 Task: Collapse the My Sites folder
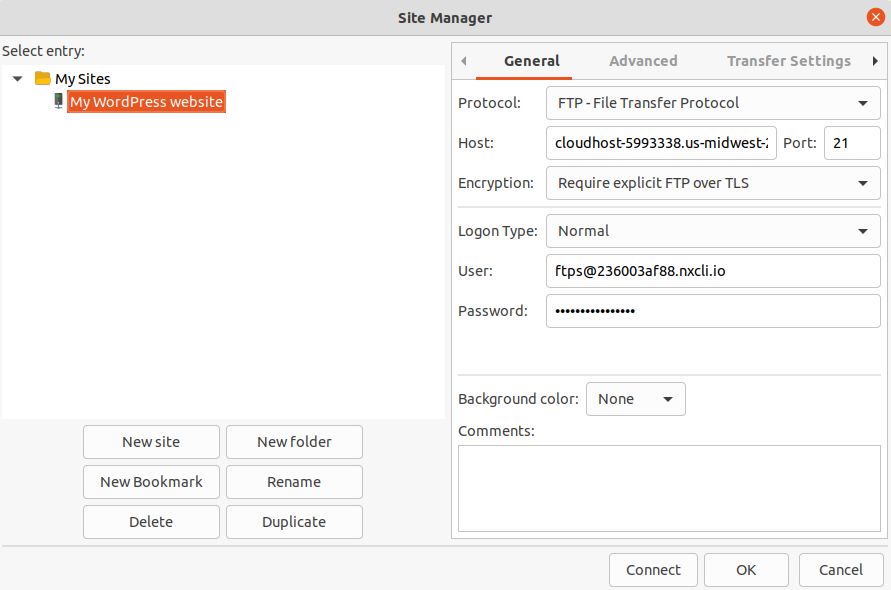[x=16, y=78]
